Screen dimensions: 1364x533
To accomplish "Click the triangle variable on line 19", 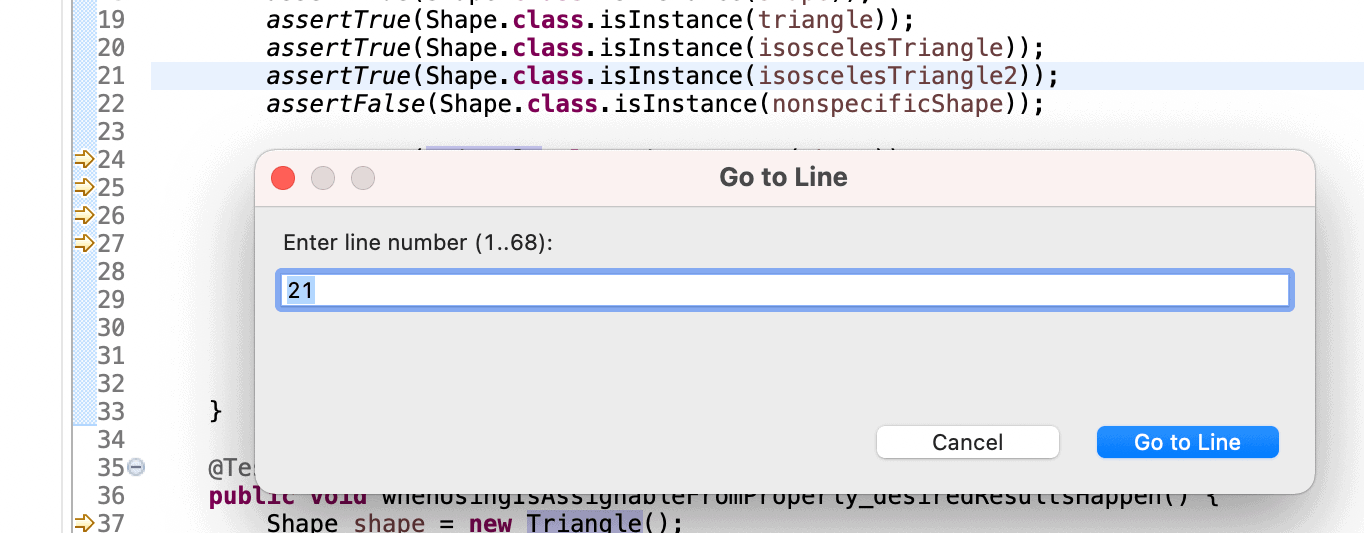I will 817,20.
